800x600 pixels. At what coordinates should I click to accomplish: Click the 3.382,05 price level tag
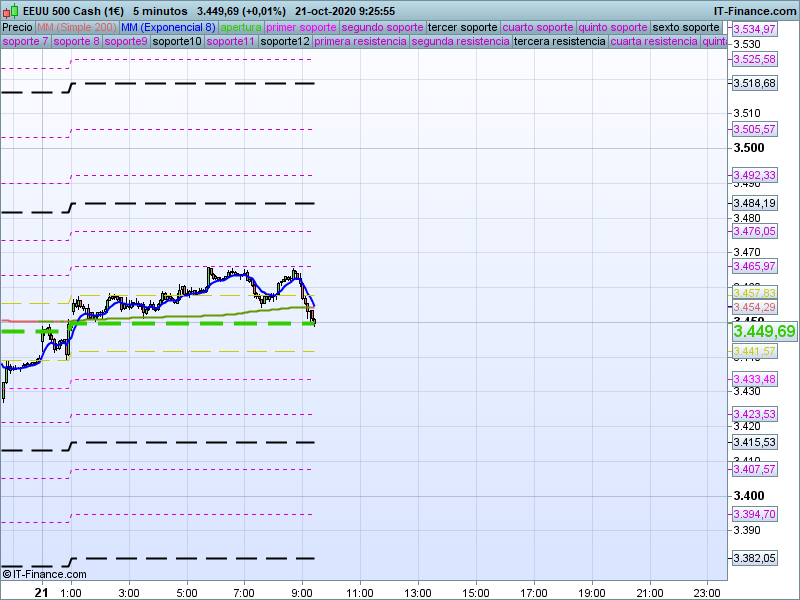pos(755,558)
